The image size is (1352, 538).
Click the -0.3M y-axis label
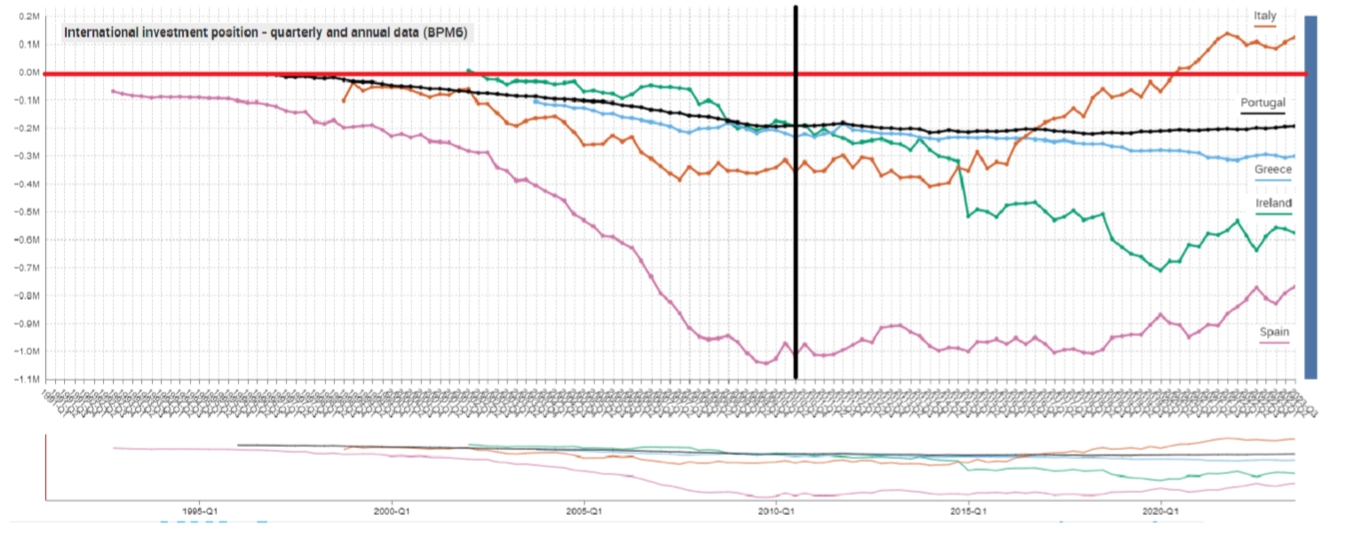coord(28,157)
